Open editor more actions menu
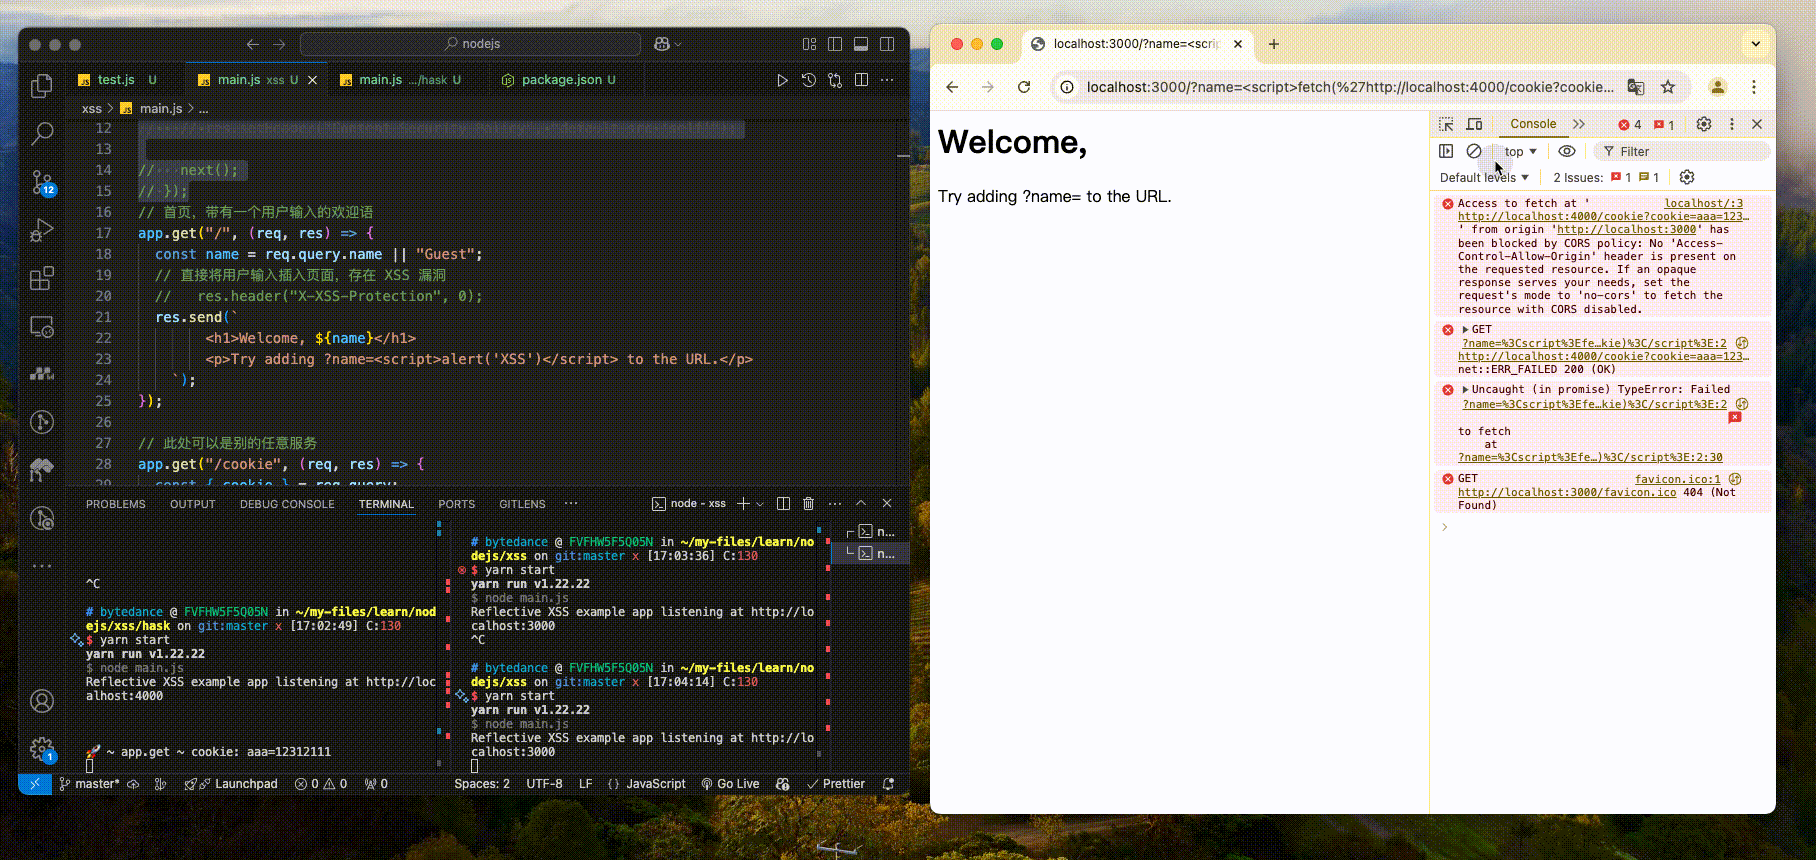Screen dimensions: 1816x860 [887, 80]
